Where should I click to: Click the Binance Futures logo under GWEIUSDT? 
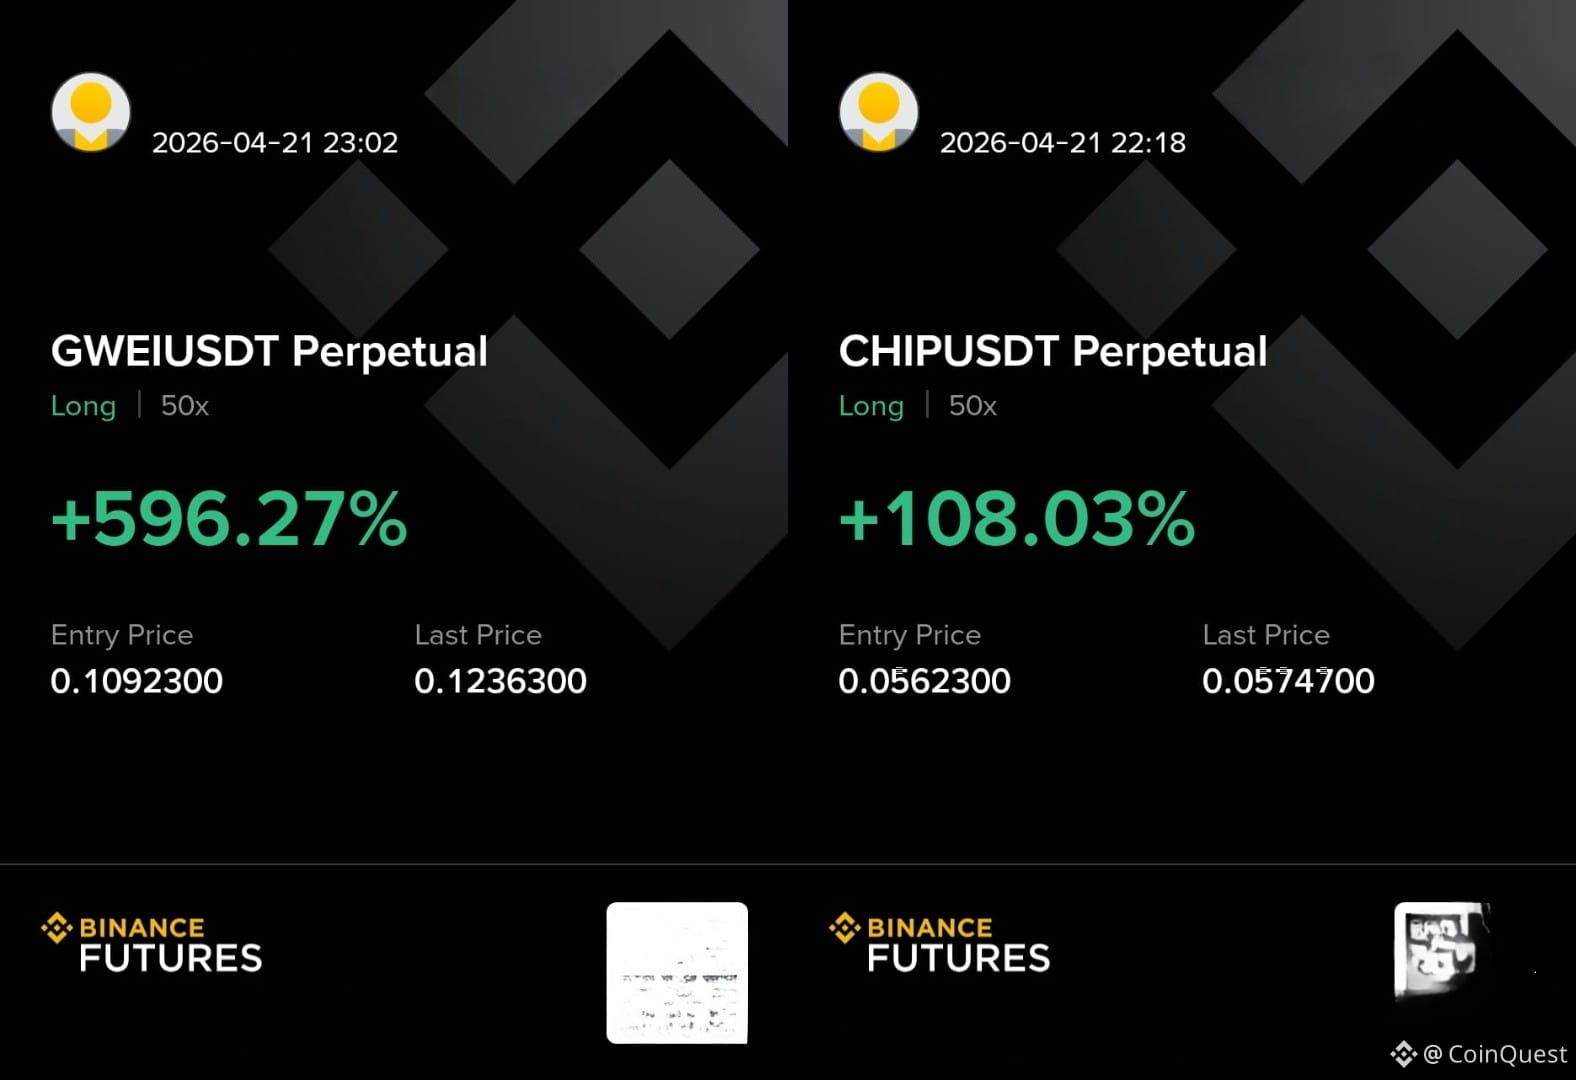(152, 942)
